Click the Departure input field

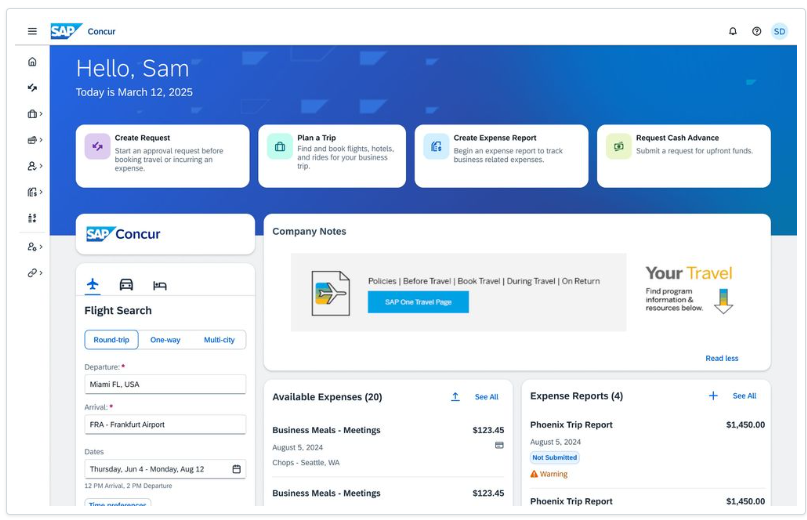(x=165, y=384)
